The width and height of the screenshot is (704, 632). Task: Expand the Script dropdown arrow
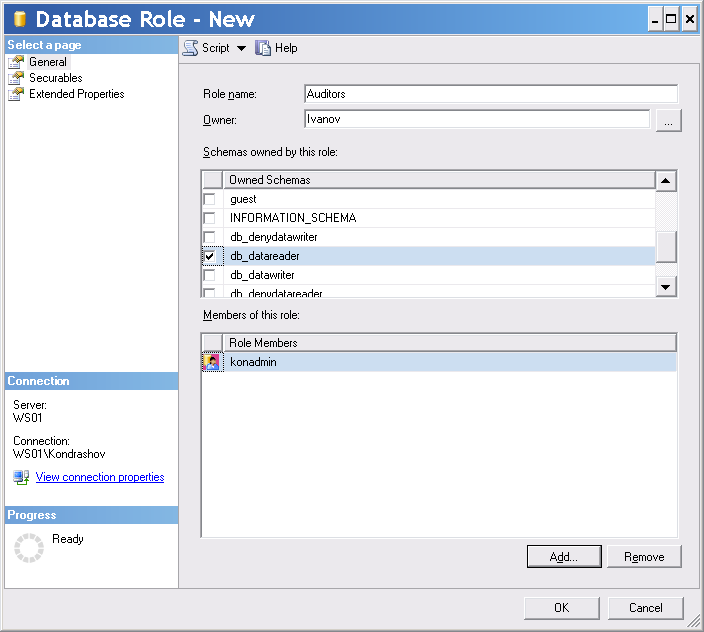point(241,48)
